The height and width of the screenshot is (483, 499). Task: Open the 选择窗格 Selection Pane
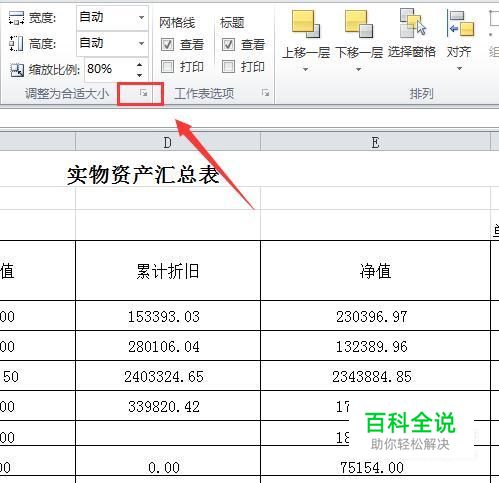[412, 33]
